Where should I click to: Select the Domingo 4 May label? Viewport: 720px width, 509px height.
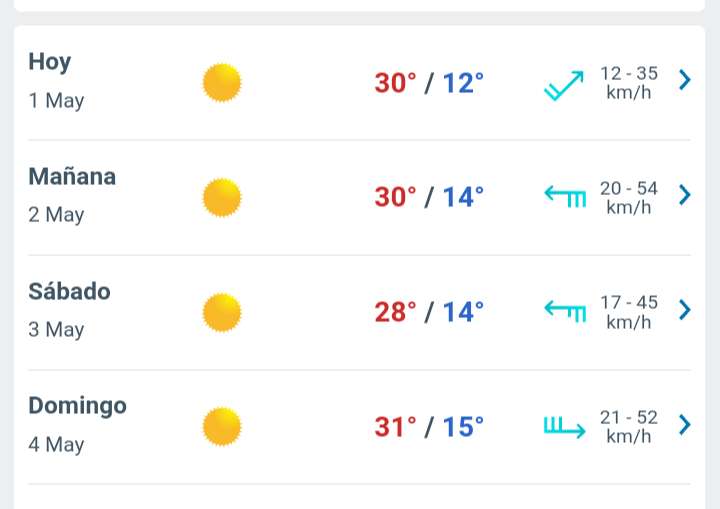pos(77,425)
